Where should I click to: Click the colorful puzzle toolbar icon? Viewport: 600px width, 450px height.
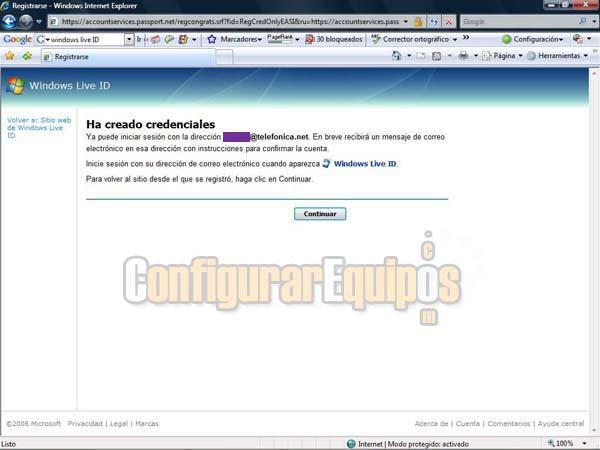183,39
